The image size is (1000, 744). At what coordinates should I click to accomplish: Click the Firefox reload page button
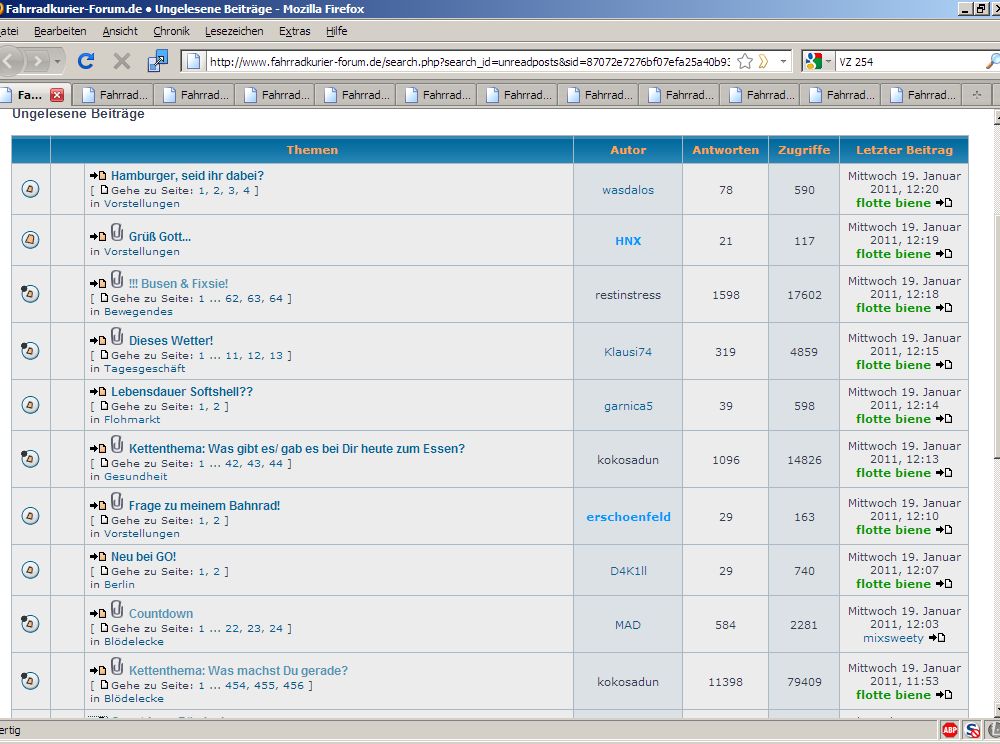point(86,61)
